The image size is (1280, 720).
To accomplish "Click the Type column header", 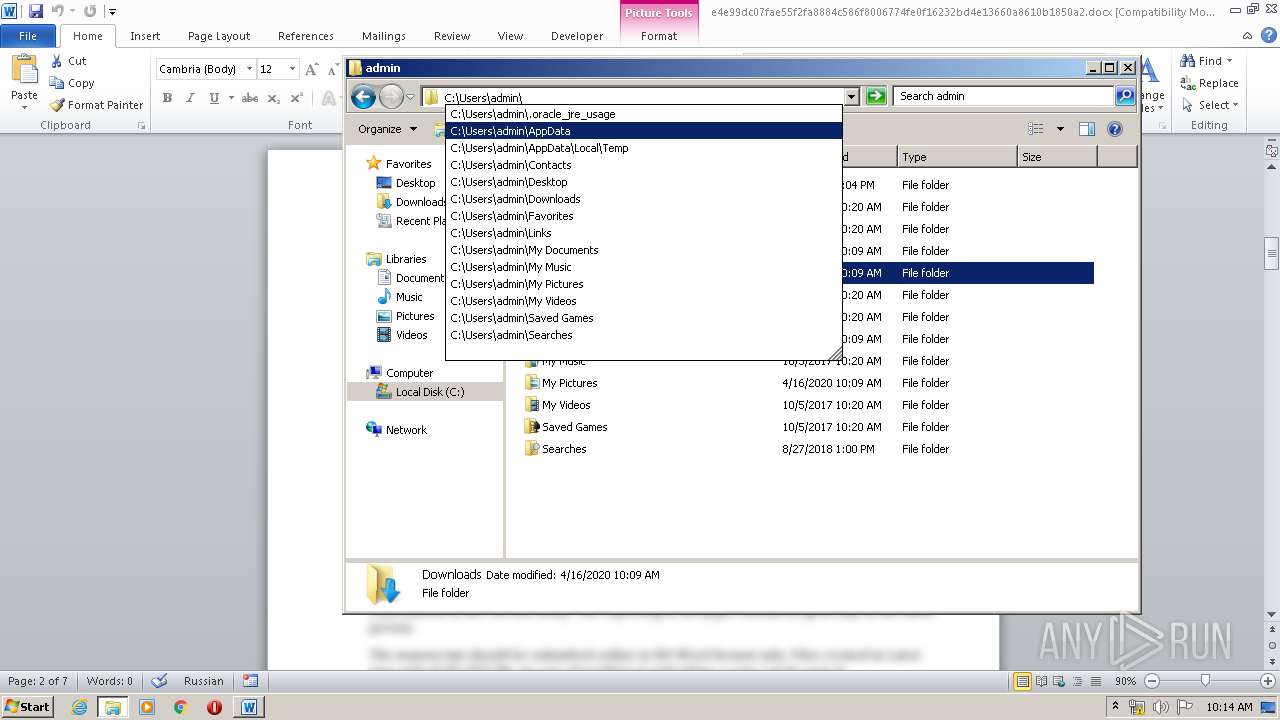I will 957,157.
